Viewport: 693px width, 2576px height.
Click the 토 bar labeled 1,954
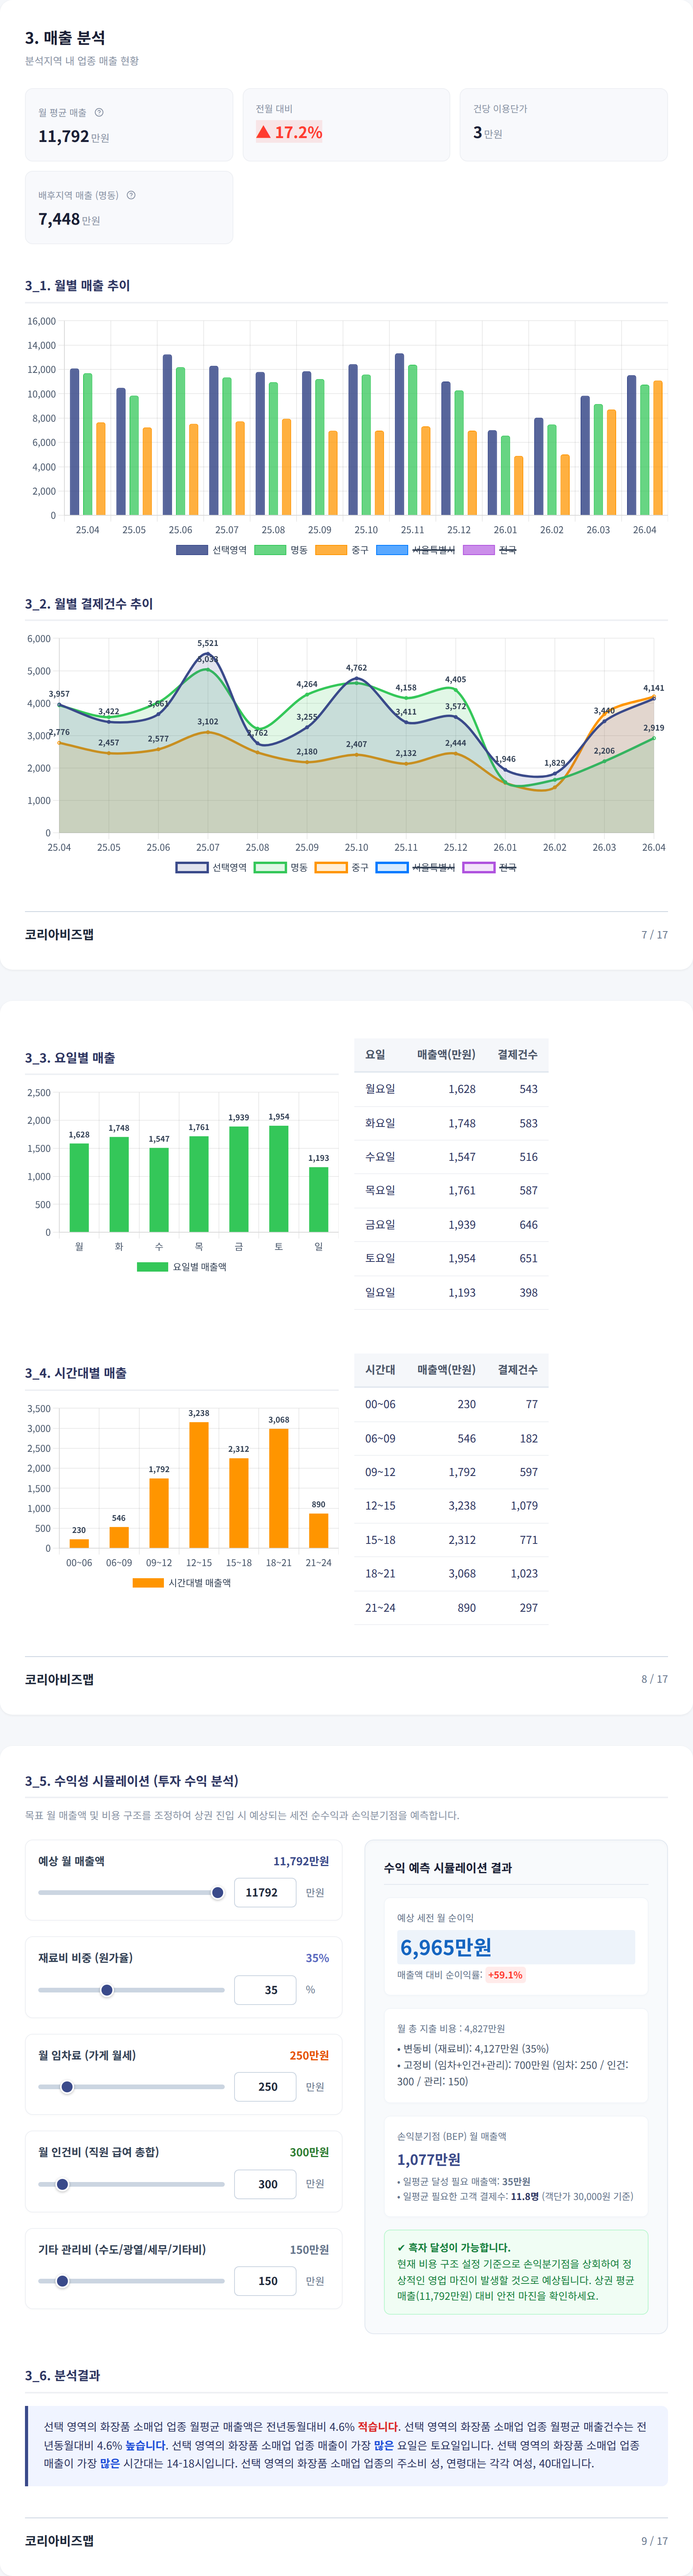(279, 1179)
